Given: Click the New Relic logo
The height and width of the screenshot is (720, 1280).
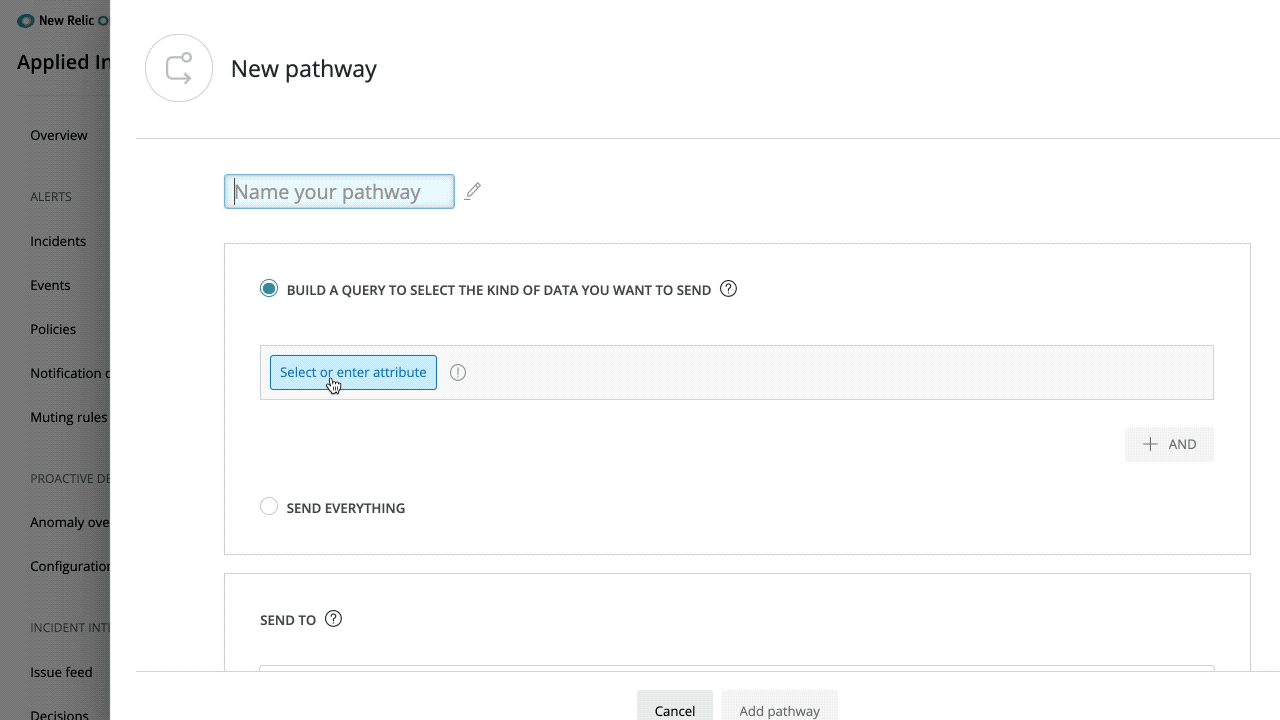Looking at the screenshot, I should [x=26, y=20].
